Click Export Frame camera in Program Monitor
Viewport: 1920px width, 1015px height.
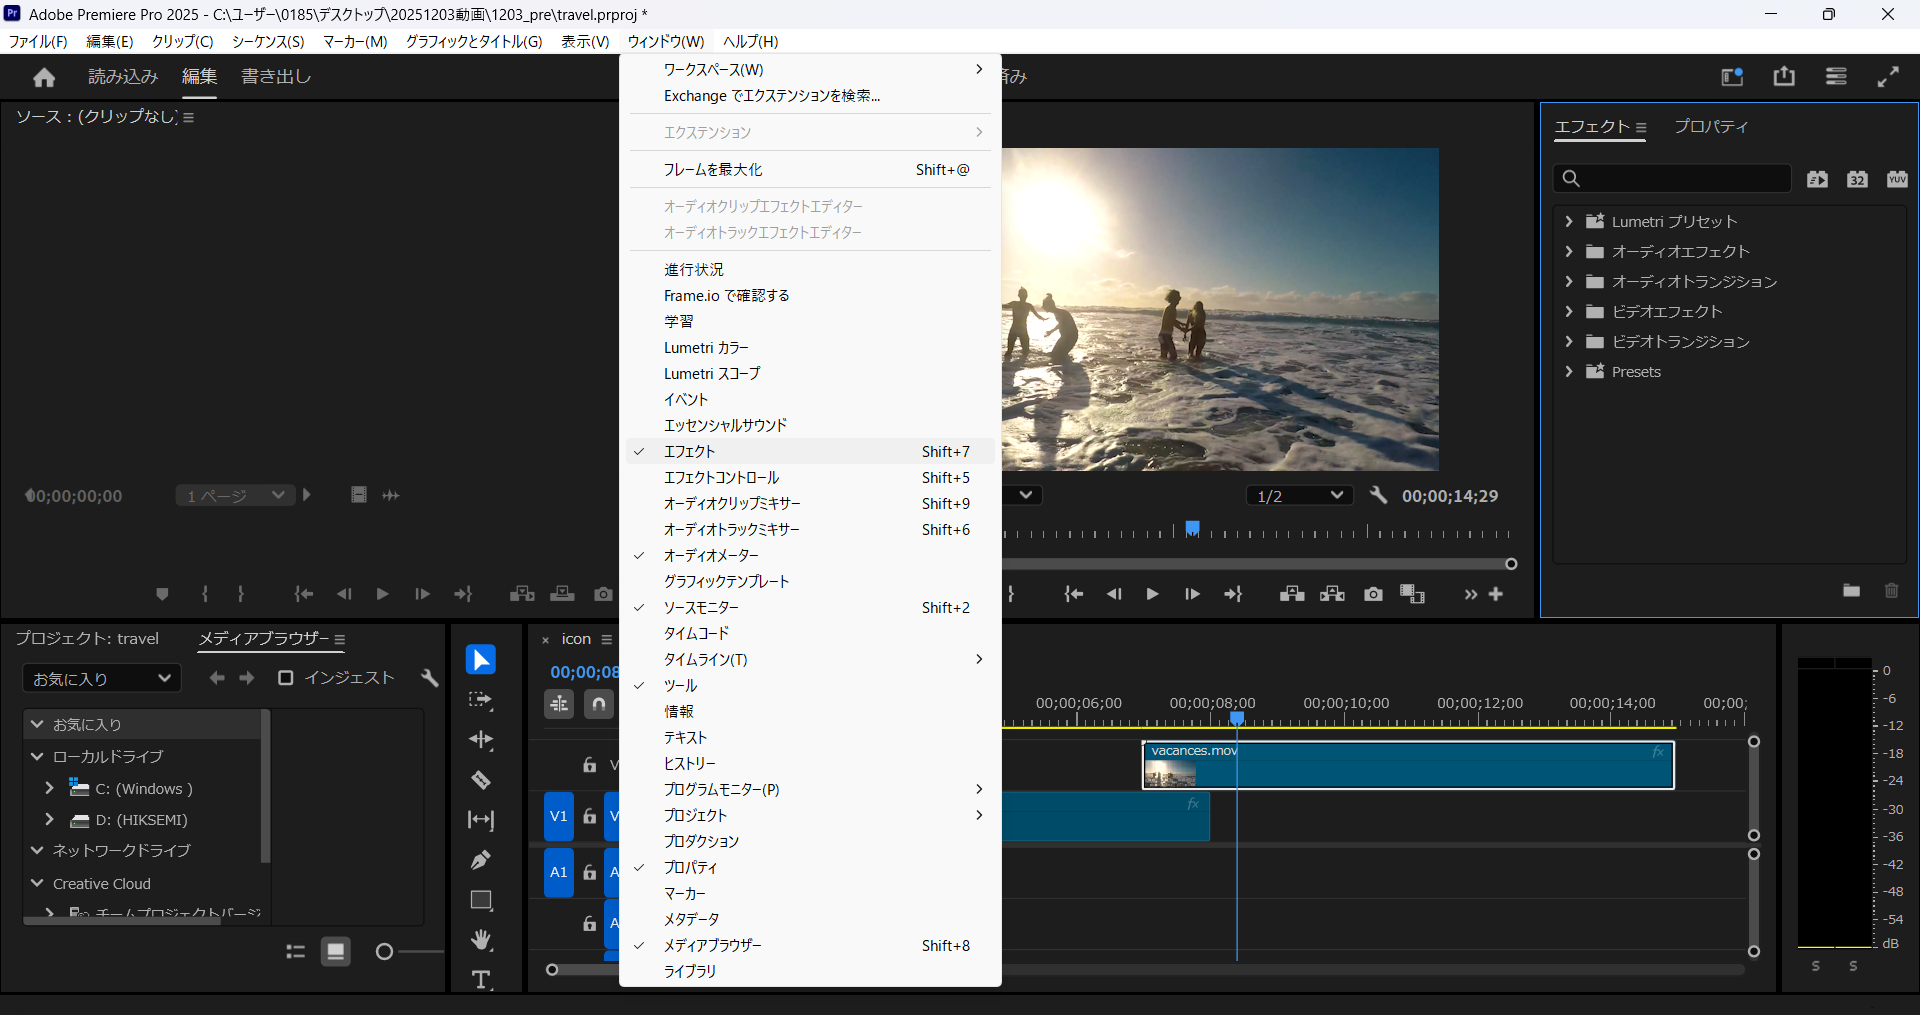[x=1373, y=594]
